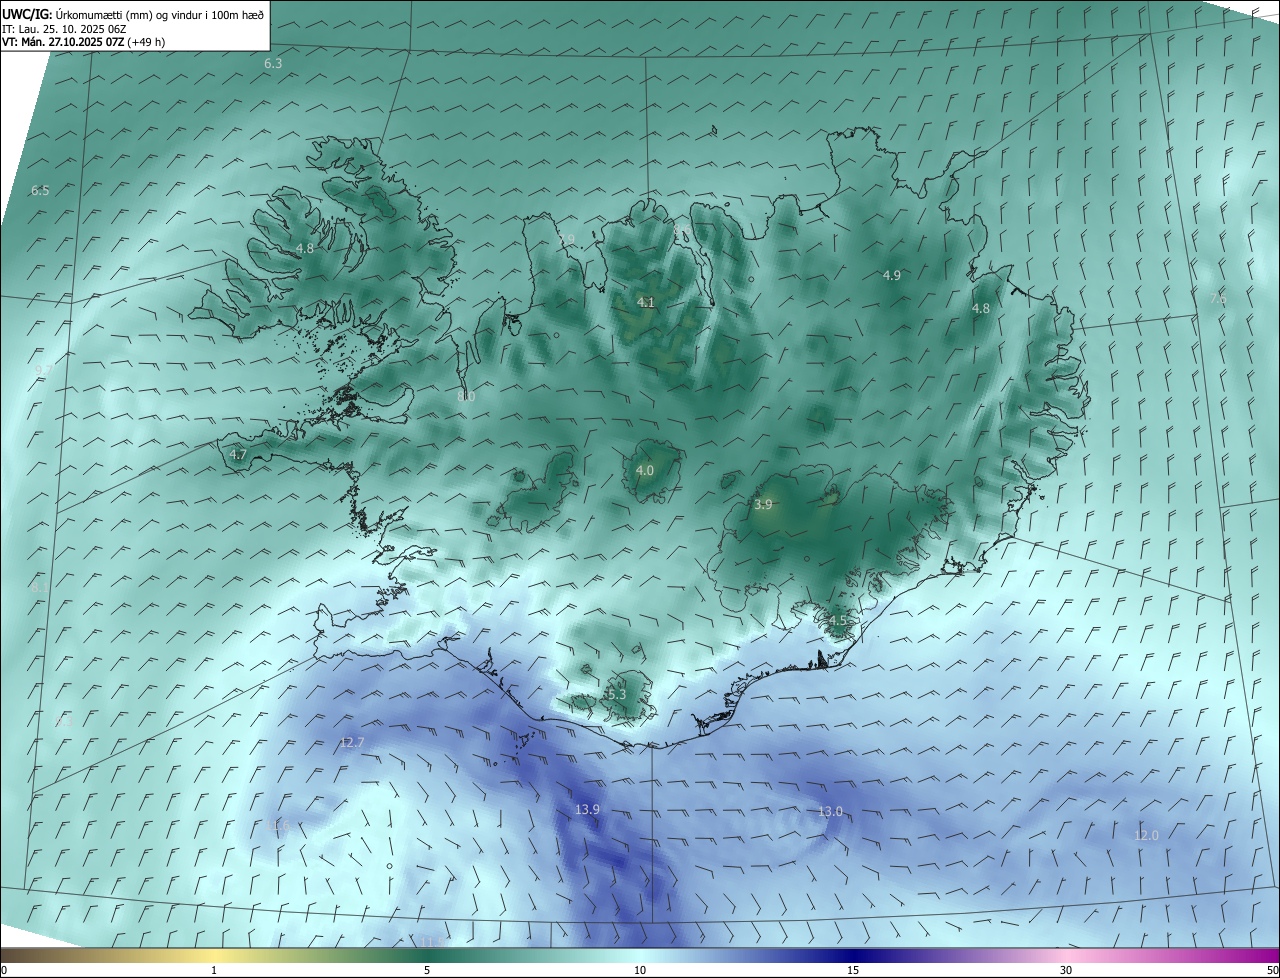Click the color scale tick labeled 0

[x=4, y=970]
